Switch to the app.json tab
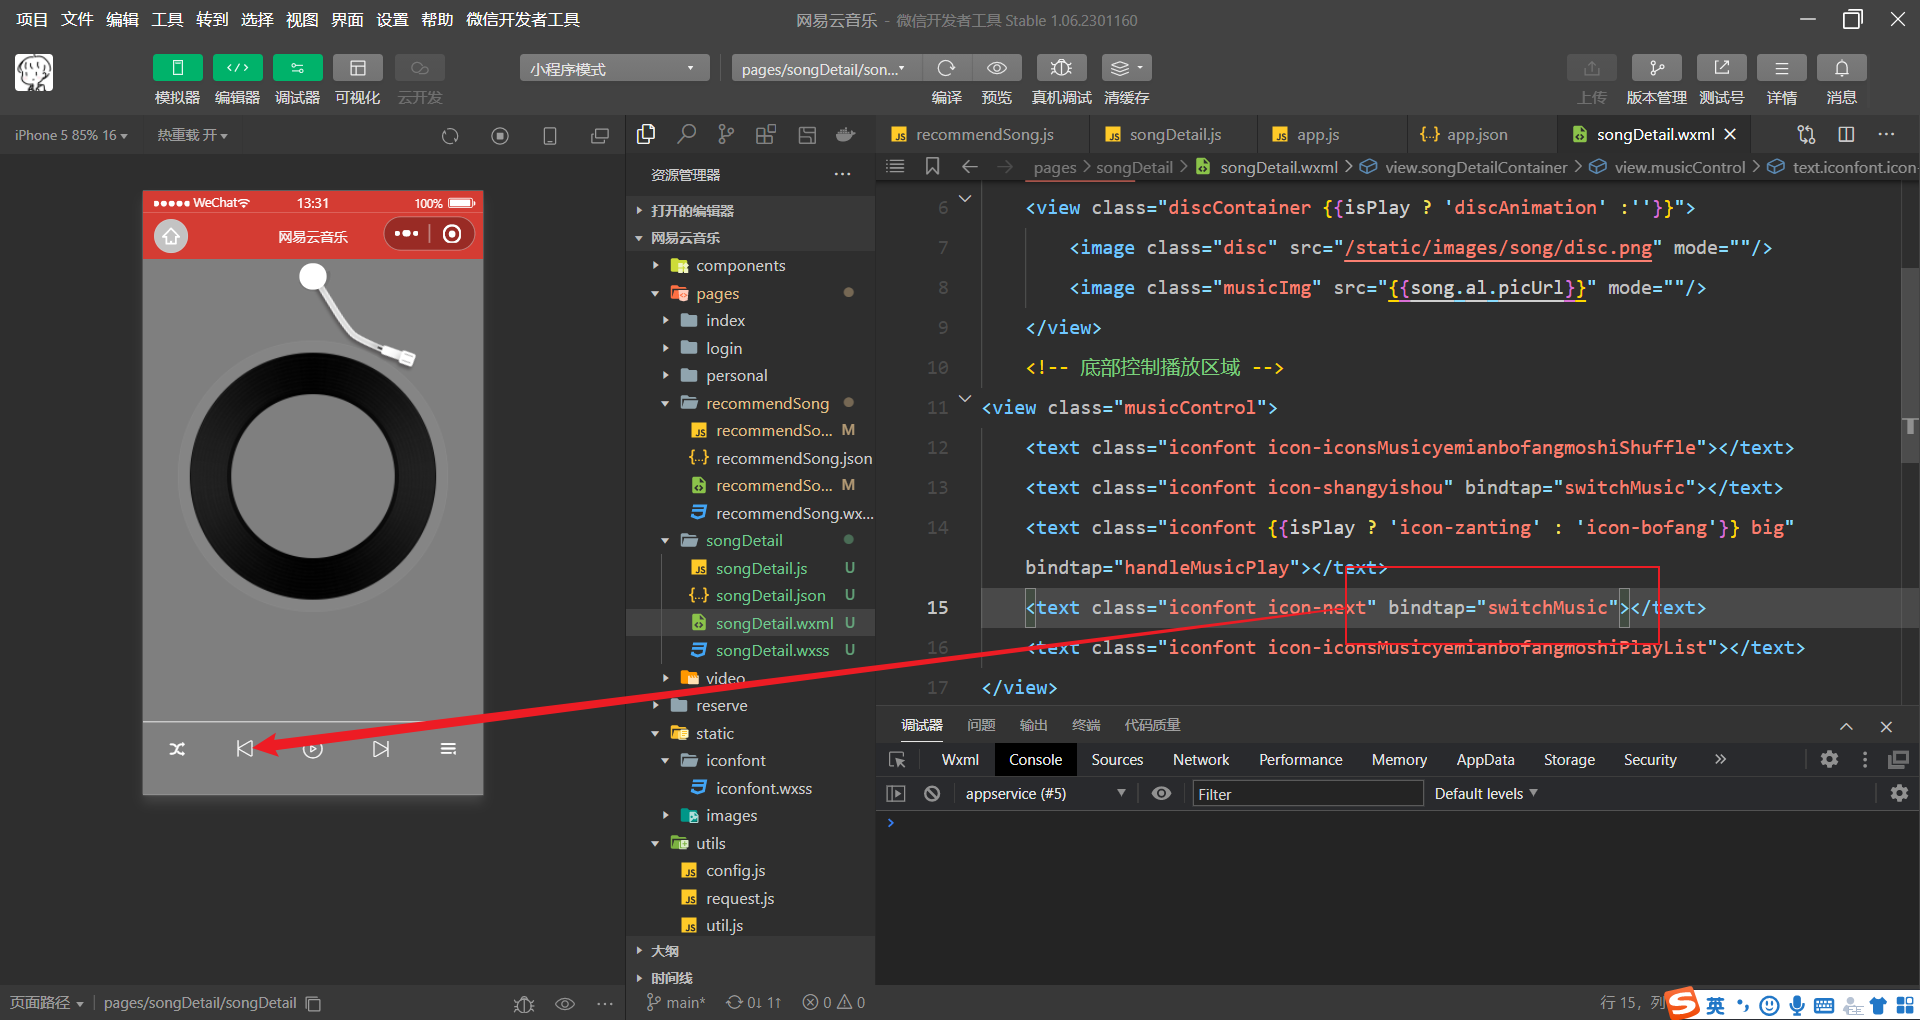This screenshot has width=1920, height=1020. click(x=1477, y=134)
